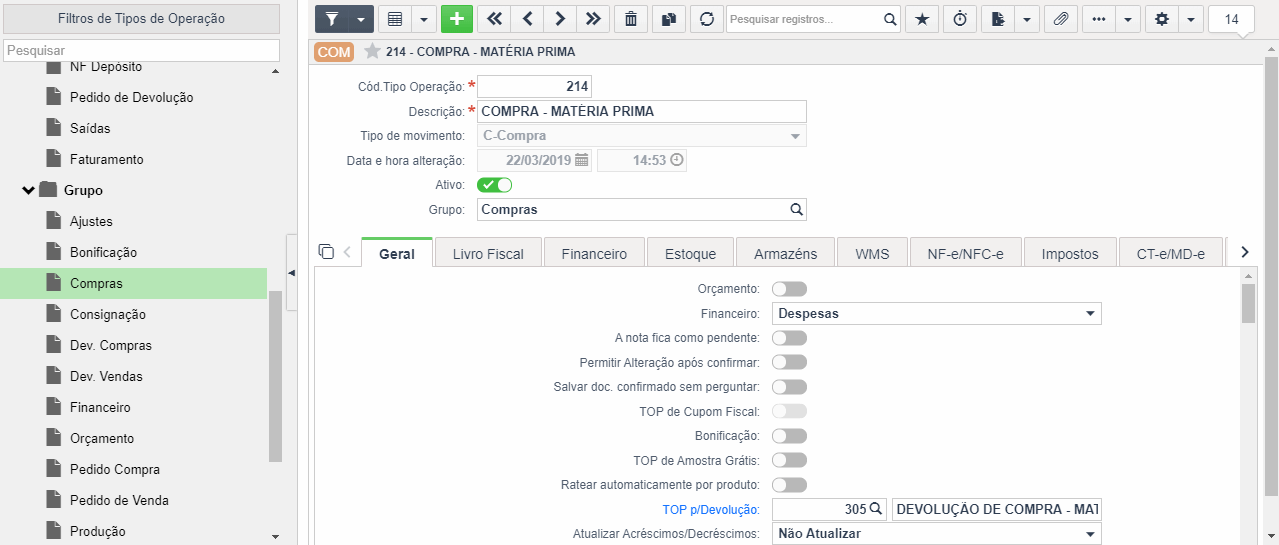Screen dimensions: 1279x545
Task: Duplicate the current record
Action: pos(668,19)
